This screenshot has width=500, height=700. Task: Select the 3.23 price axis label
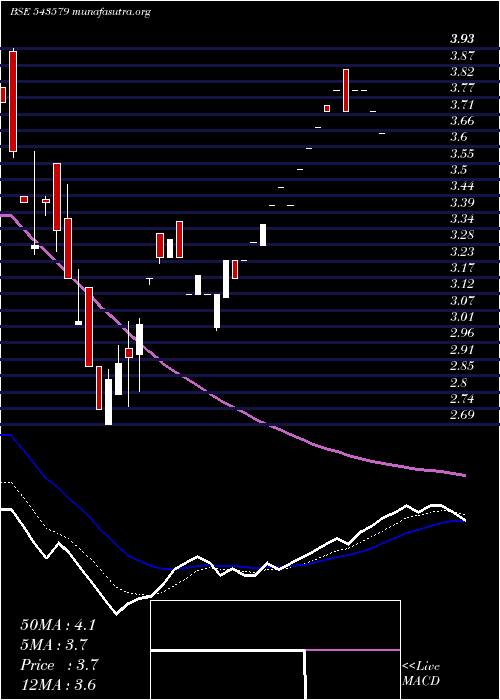click(462, 252)
